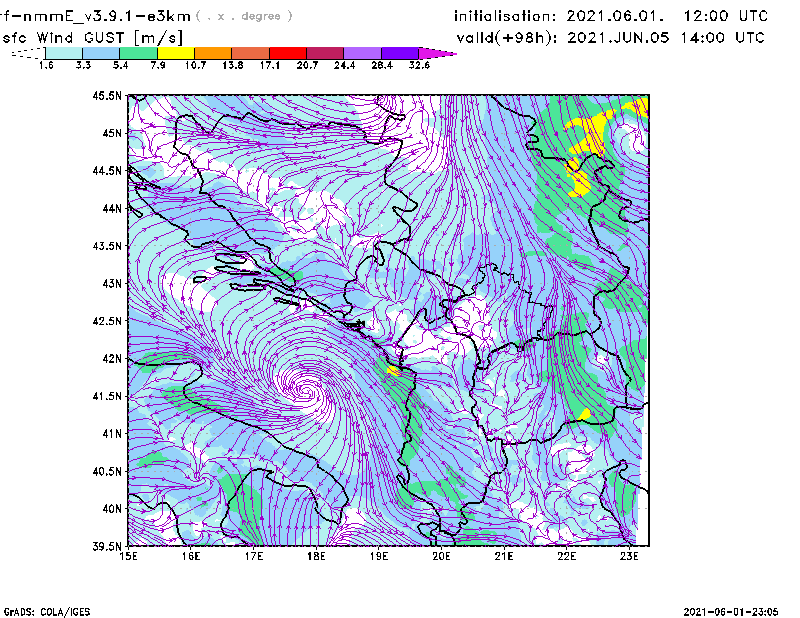Screen dimensions: 800x618
Task: Click the yellow gust patch on the coast near 19E
Action: click(393, 371)
